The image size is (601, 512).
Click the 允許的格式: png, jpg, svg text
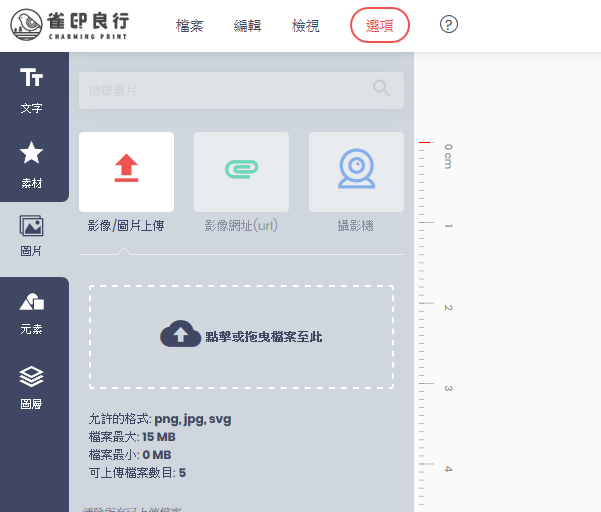click(160, 419)
